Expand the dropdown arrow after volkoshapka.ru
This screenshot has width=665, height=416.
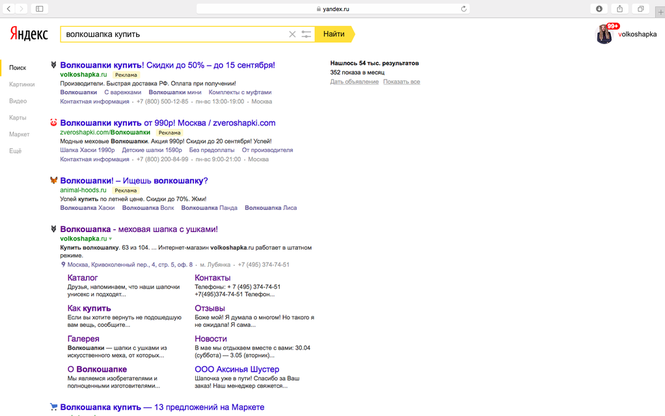(110, 239)
